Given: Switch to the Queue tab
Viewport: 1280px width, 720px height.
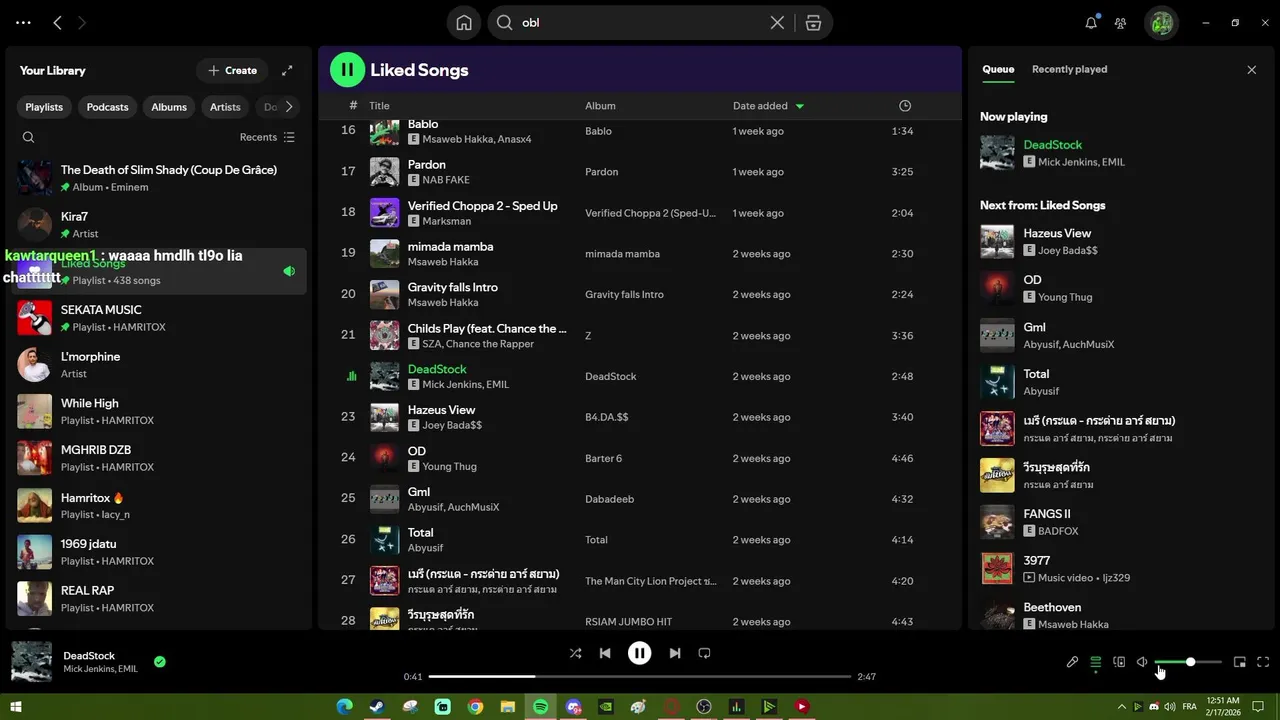Looking at the screenshot, I should point(998,70).
